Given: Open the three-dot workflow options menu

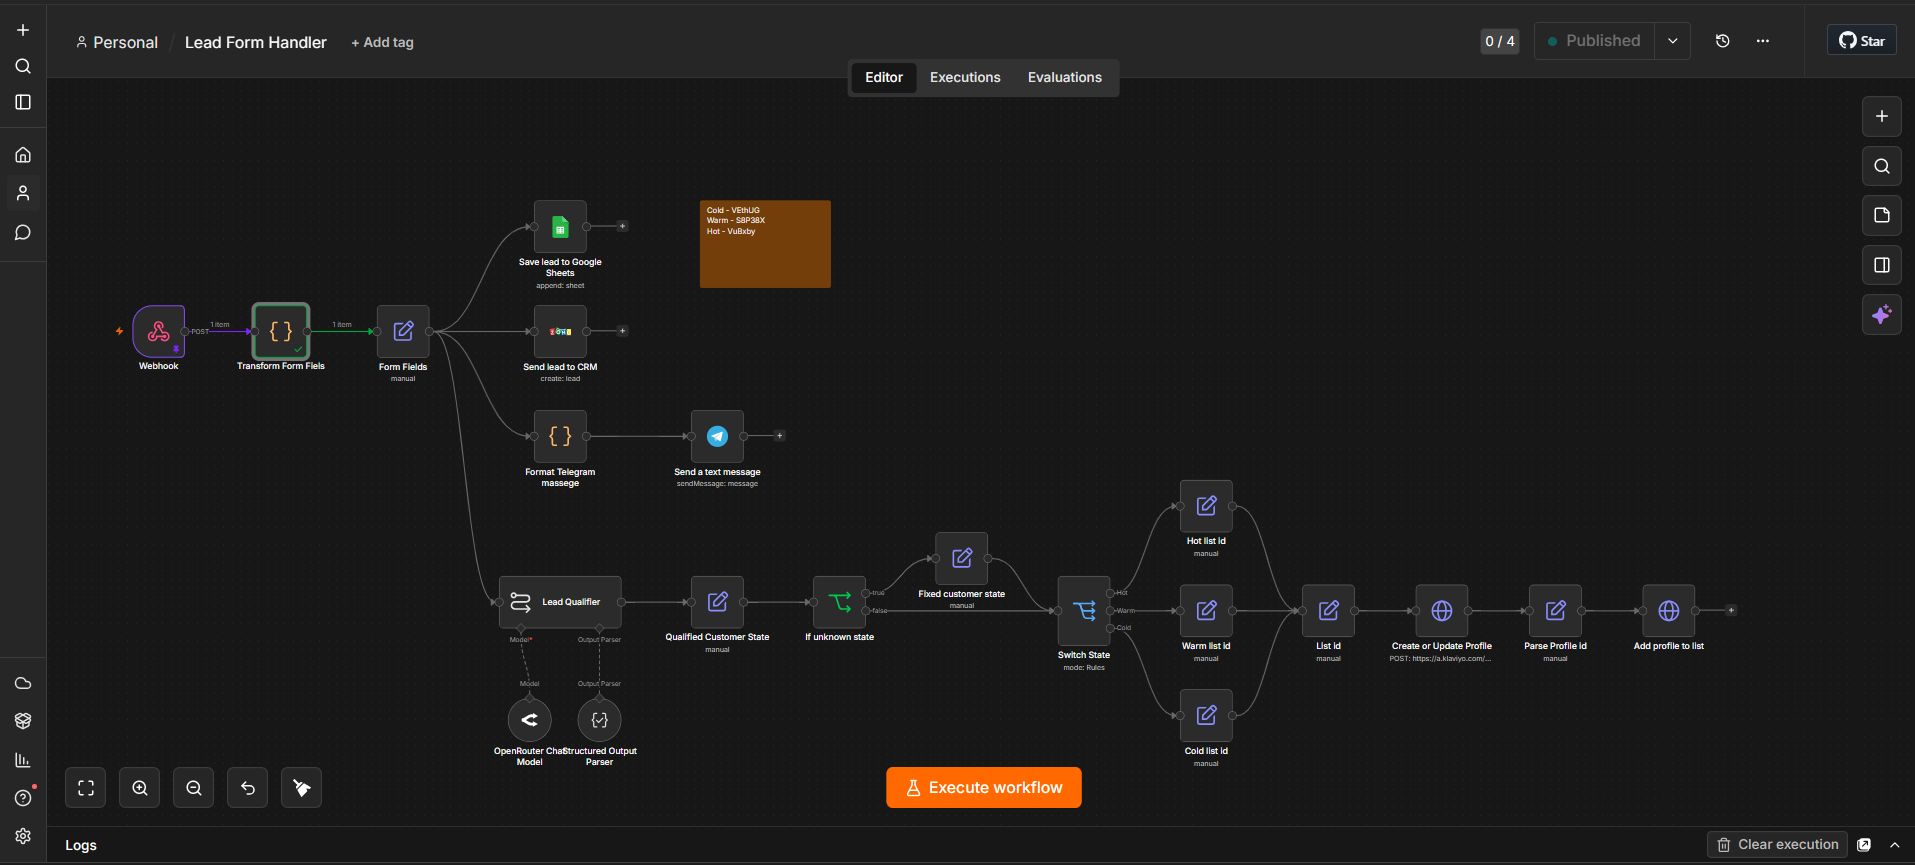Looking at the screenshot, I should pos(1762,41).
